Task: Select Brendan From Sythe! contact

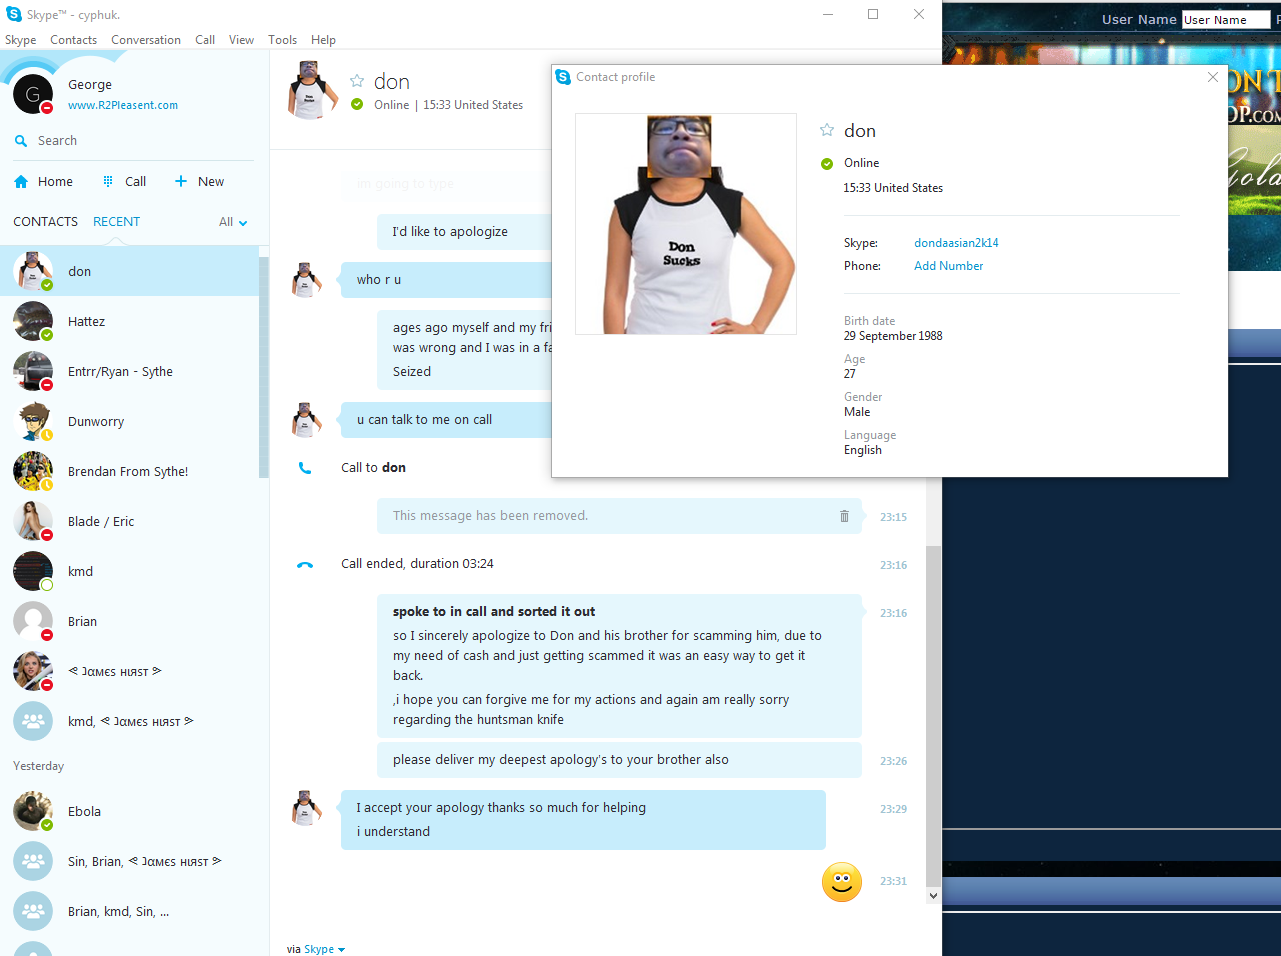Action: point(130,471)
